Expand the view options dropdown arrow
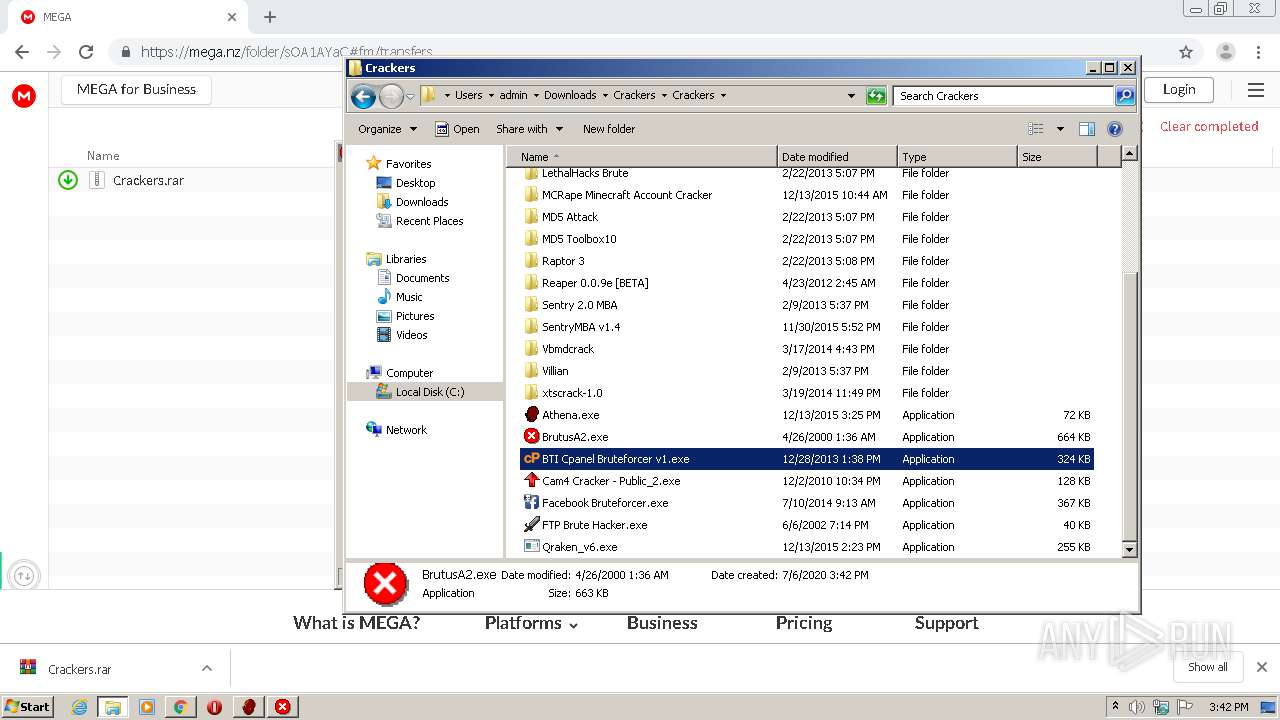1280x720 pixels. (x=1060, y=129)
